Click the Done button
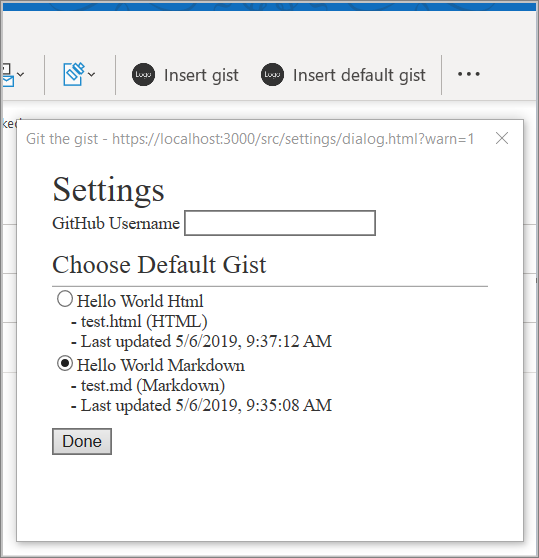Viewport: 539px width, 558px height. pos(82,441)
